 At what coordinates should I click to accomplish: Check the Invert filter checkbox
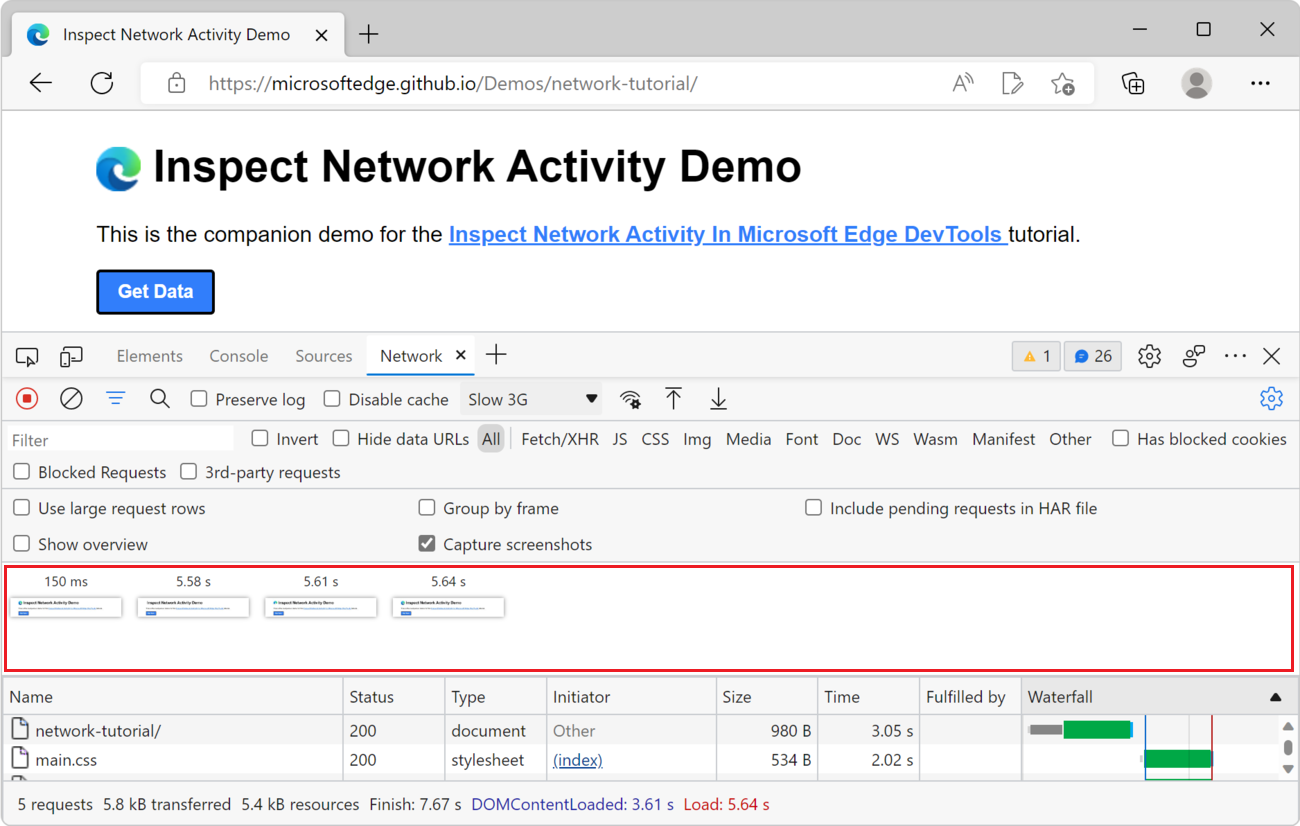[x=260, y=438]
